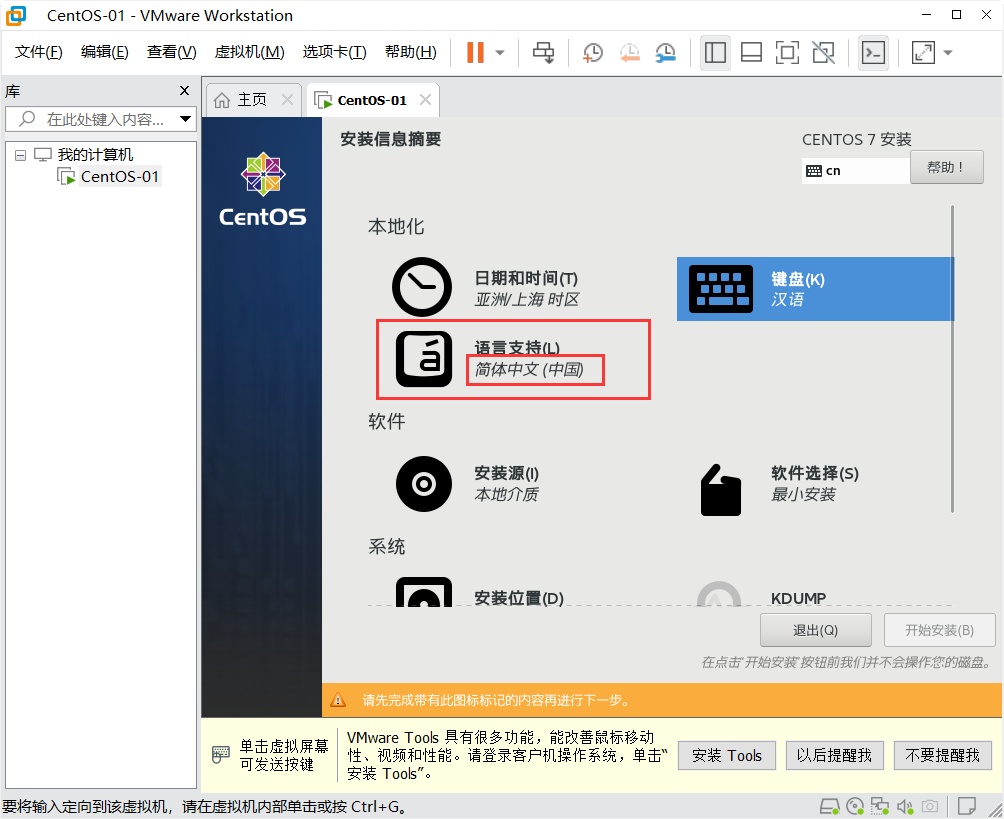The image size is (1004, 819).
Task: Click the 本地介质 text
Action: click(x=506, y=494)
